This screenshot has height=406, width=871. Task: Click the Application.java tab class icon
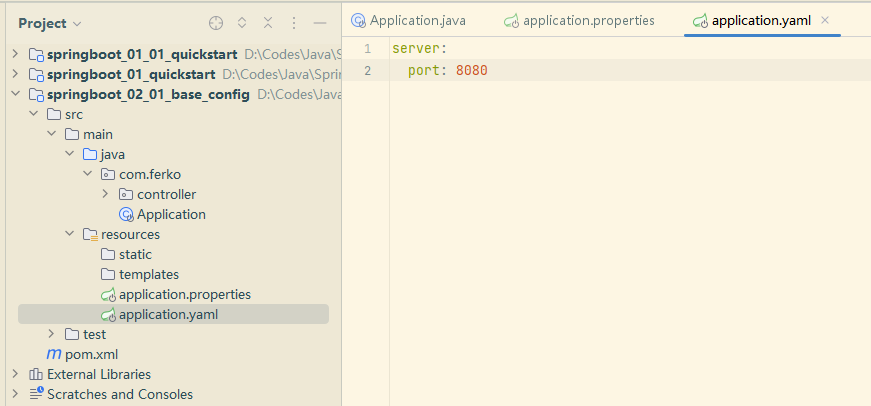tap(359, 21)
